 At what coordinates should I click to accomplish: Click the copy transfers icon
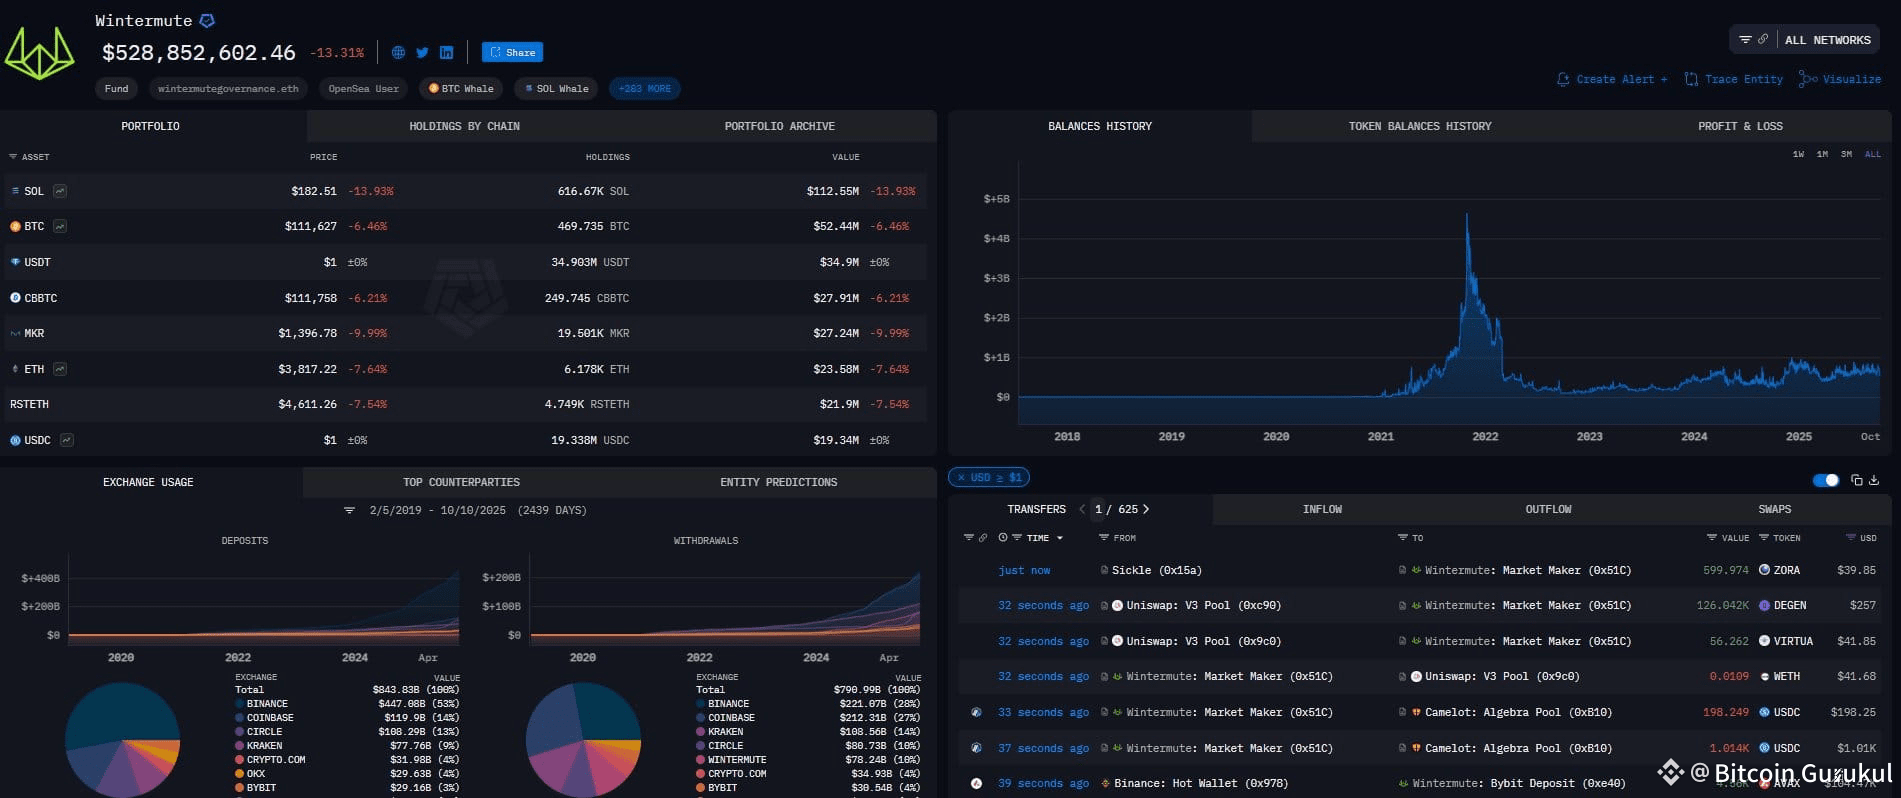1856,480
